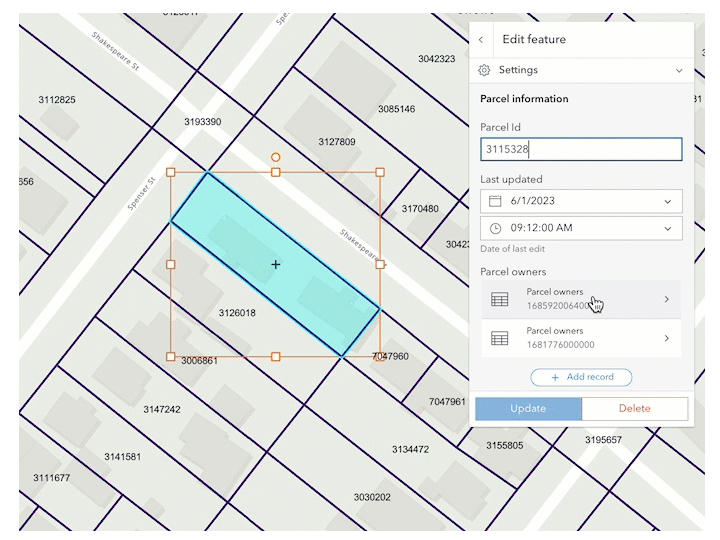Click the center crosshair of the selected parcel
This screenshot has height=540, width=720.
pos(276,264)
